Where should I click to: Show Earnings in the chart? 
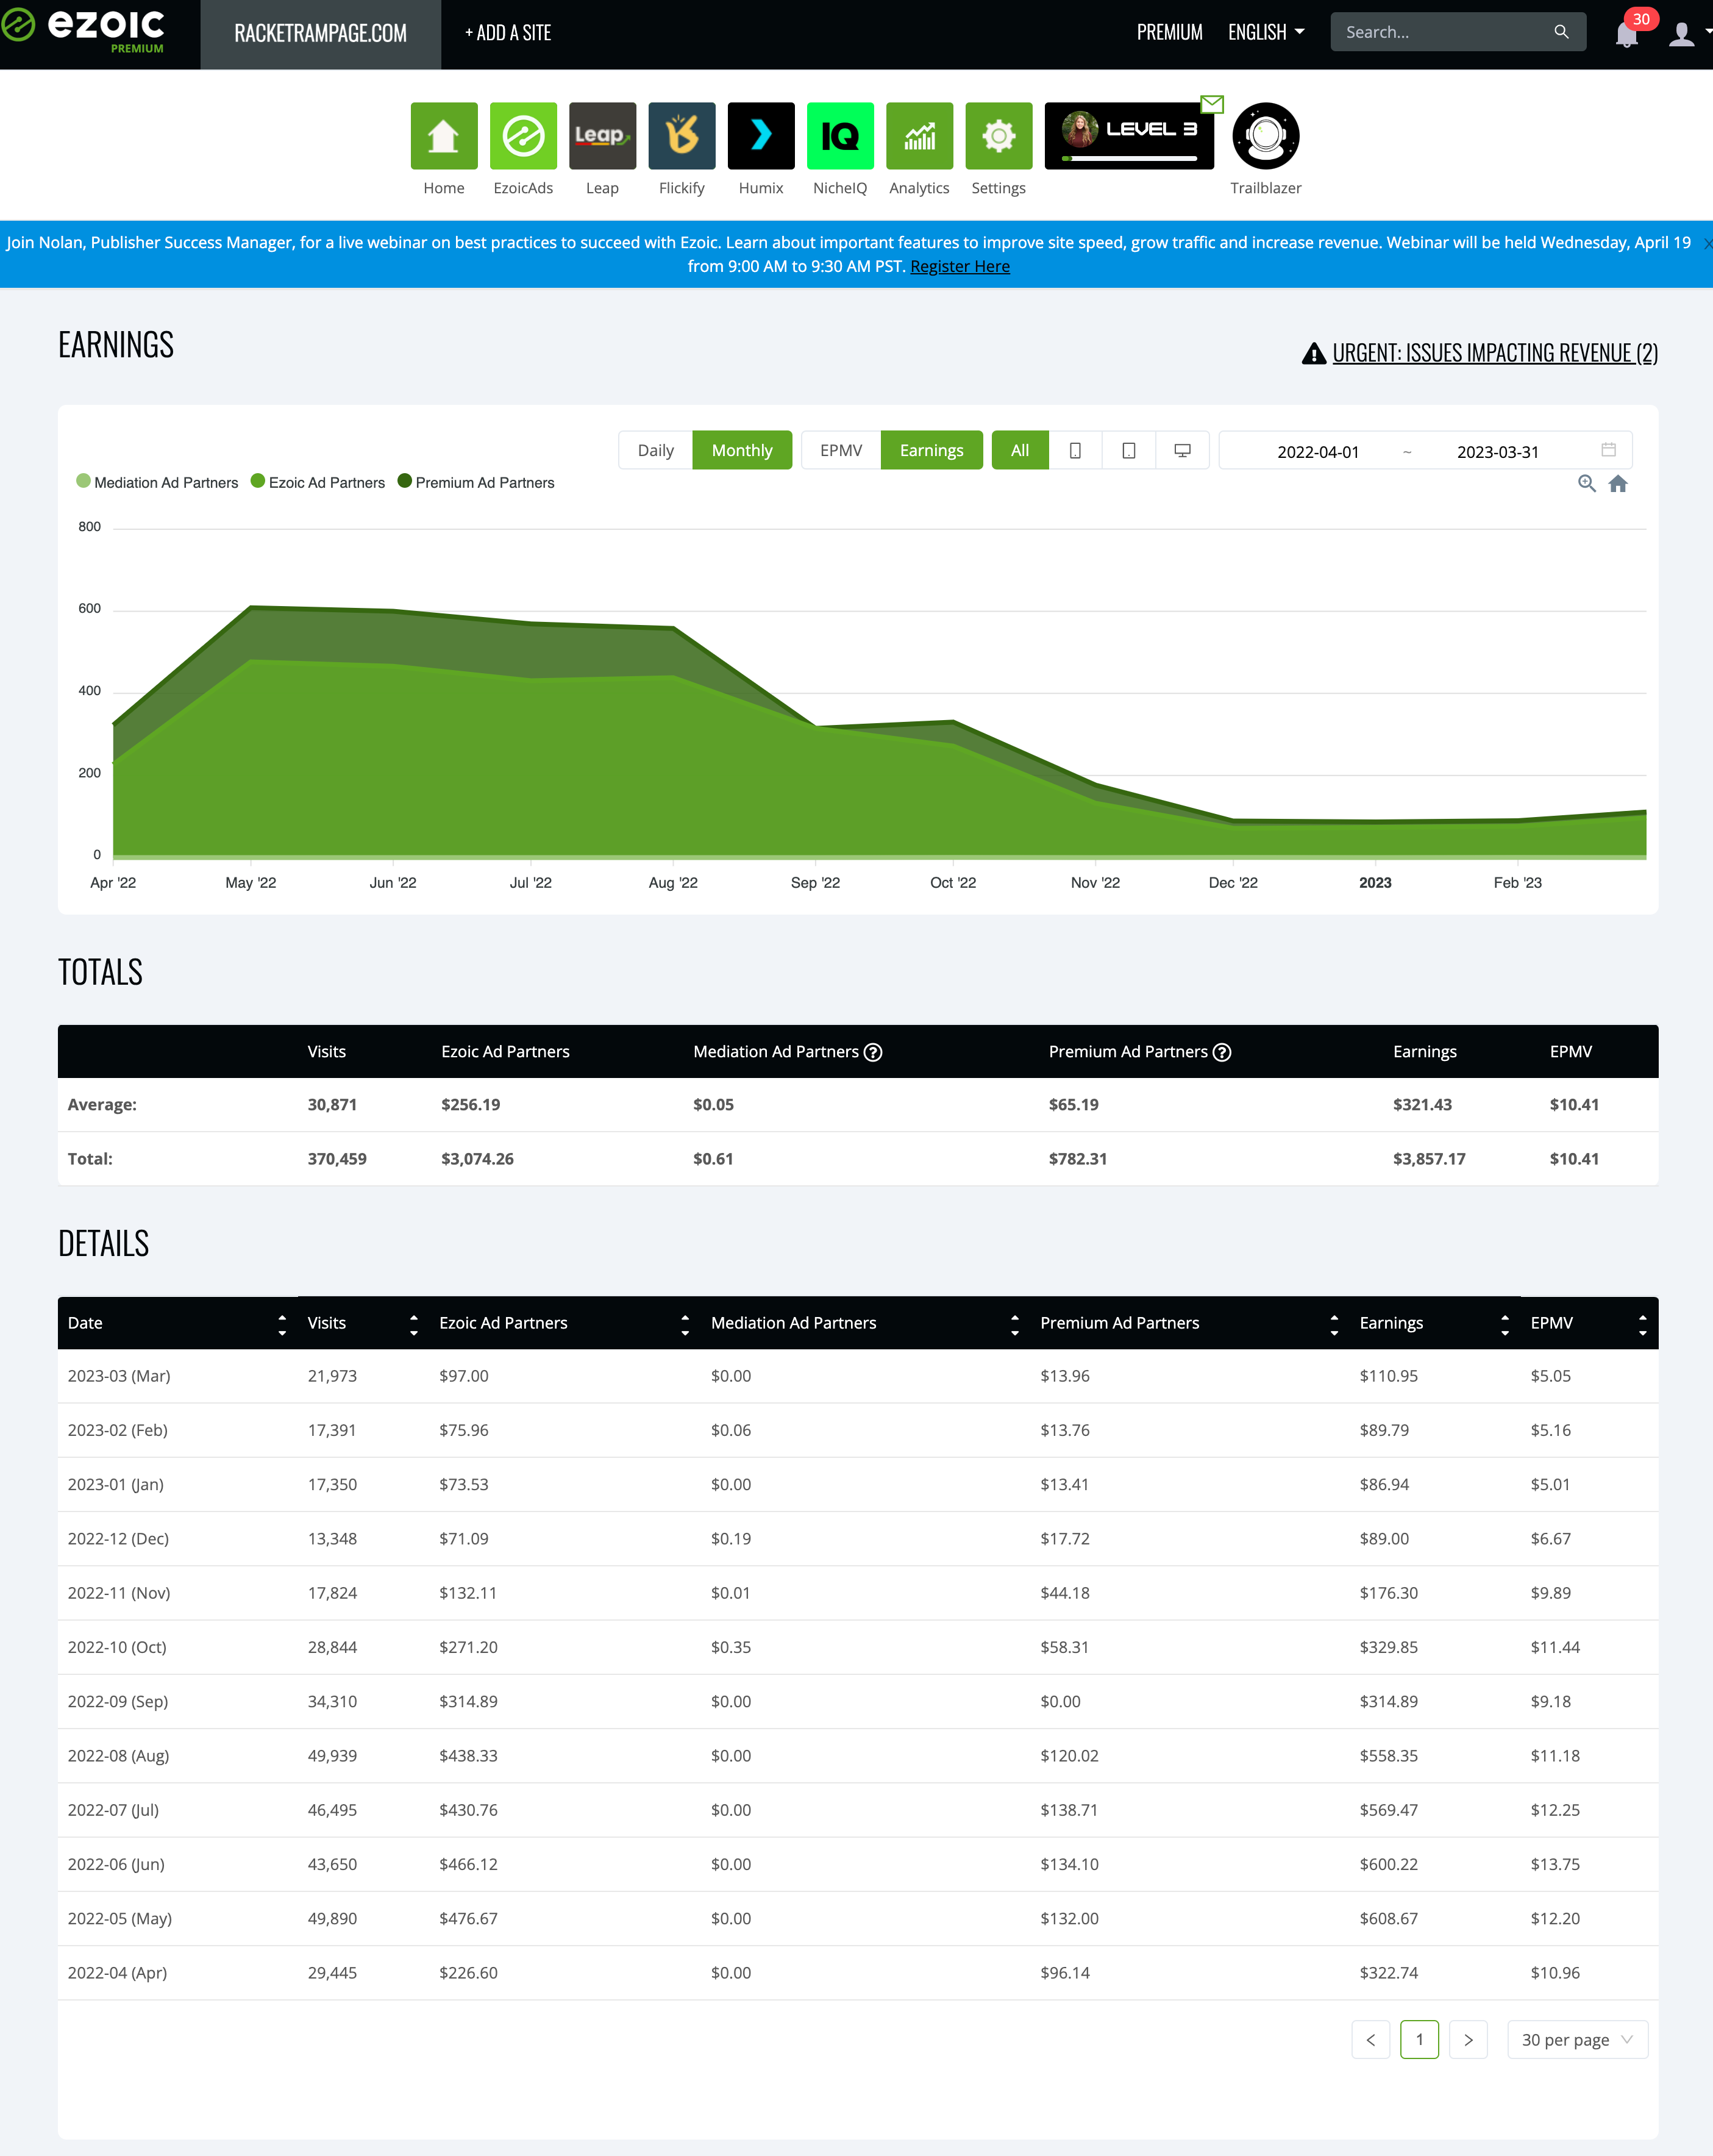pos(931,450)
